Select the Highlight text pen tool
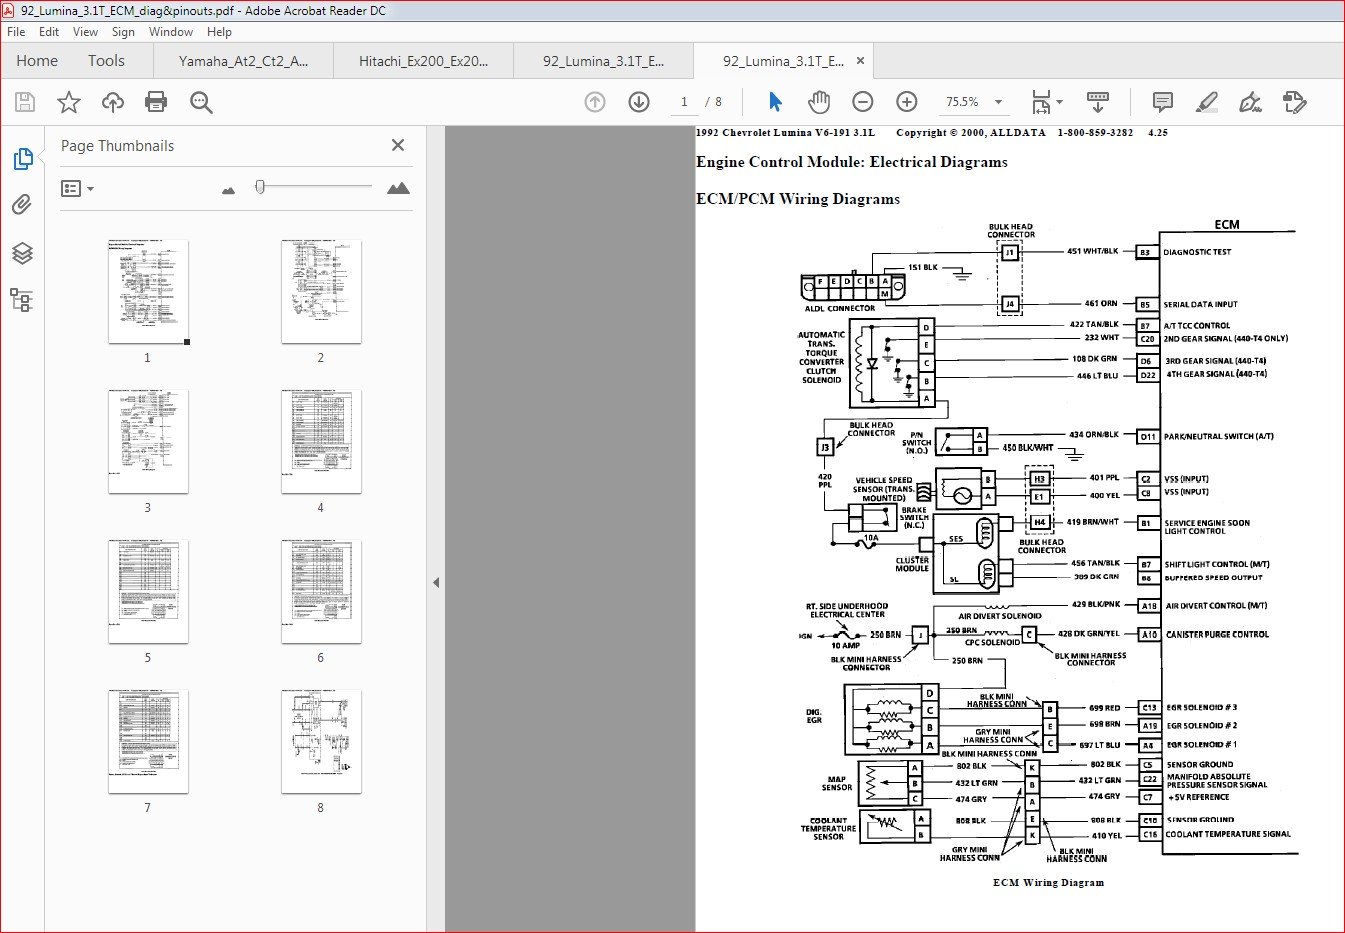Viewport: 1345px width, 933px height. pos(1207,102)
